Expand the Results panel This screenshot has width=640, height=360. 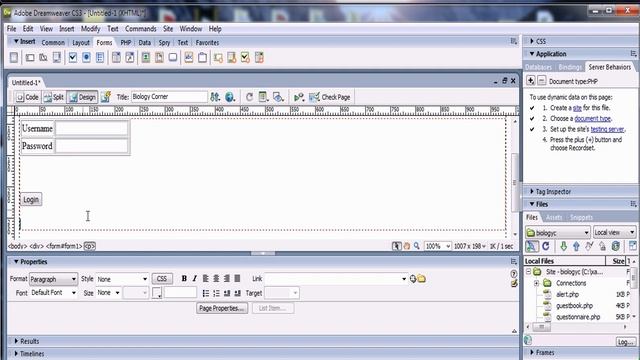tap(16, 341)
